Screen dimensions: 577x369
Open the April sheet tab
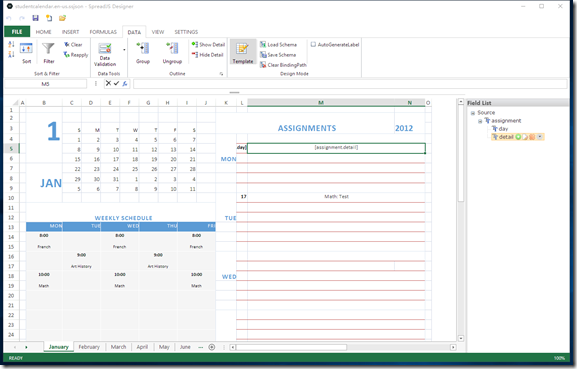tap(142, 347)
